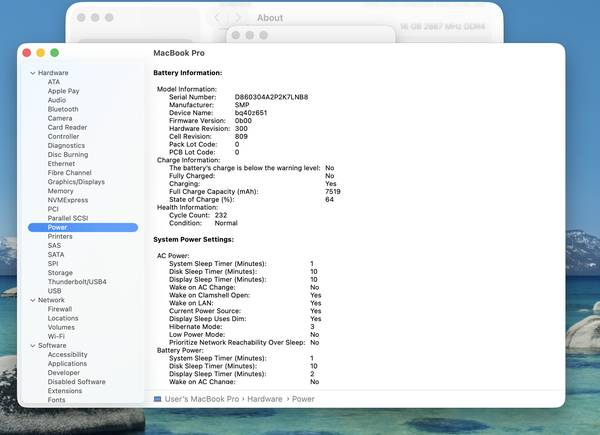Click the forward arrow in the About window
The height and width of the screenshot is (435, 600).
coord(236,18)
